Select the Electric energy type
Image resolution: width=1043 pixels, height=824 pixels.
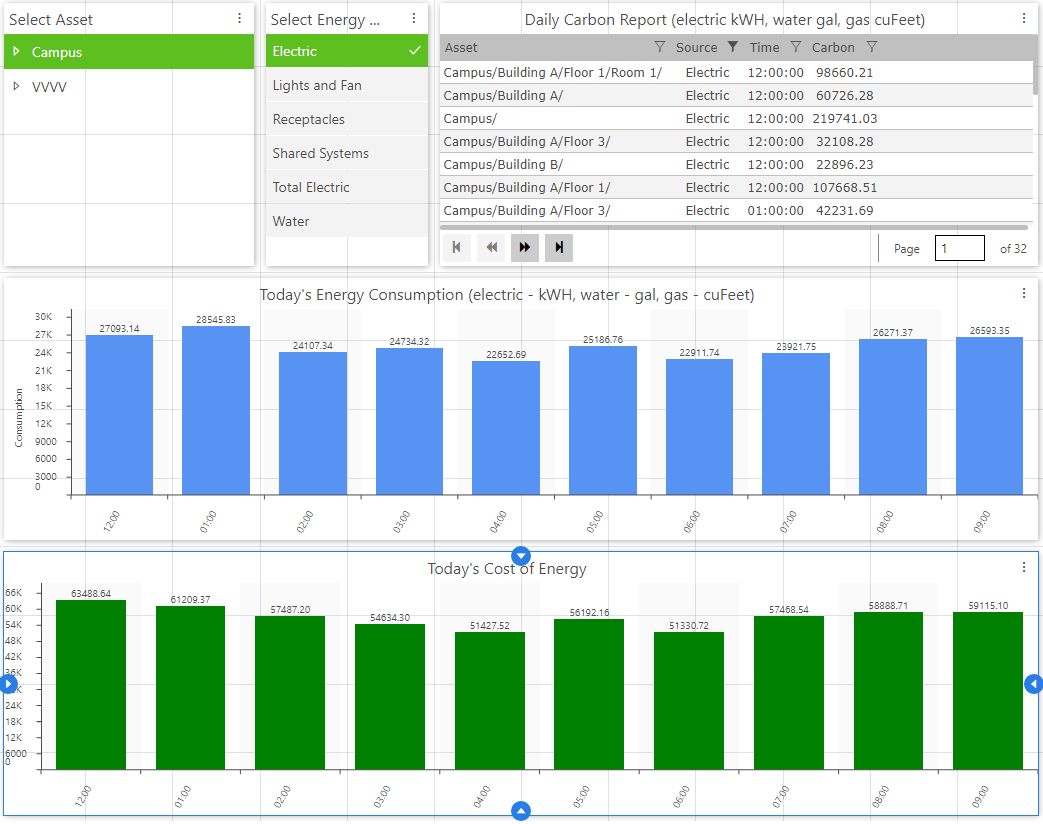[347, 51]
